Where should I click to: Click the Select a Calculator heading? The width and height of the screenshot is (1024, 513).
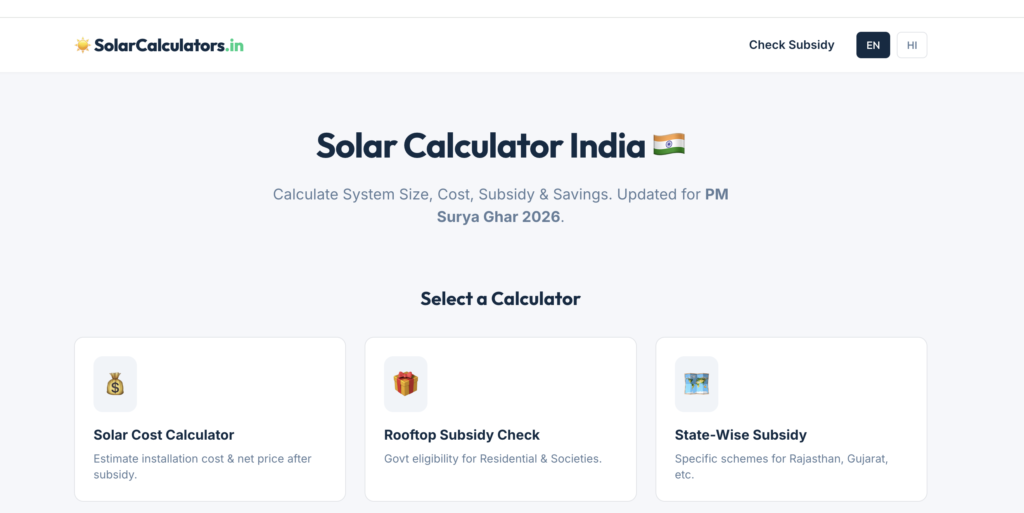point(500,298)
